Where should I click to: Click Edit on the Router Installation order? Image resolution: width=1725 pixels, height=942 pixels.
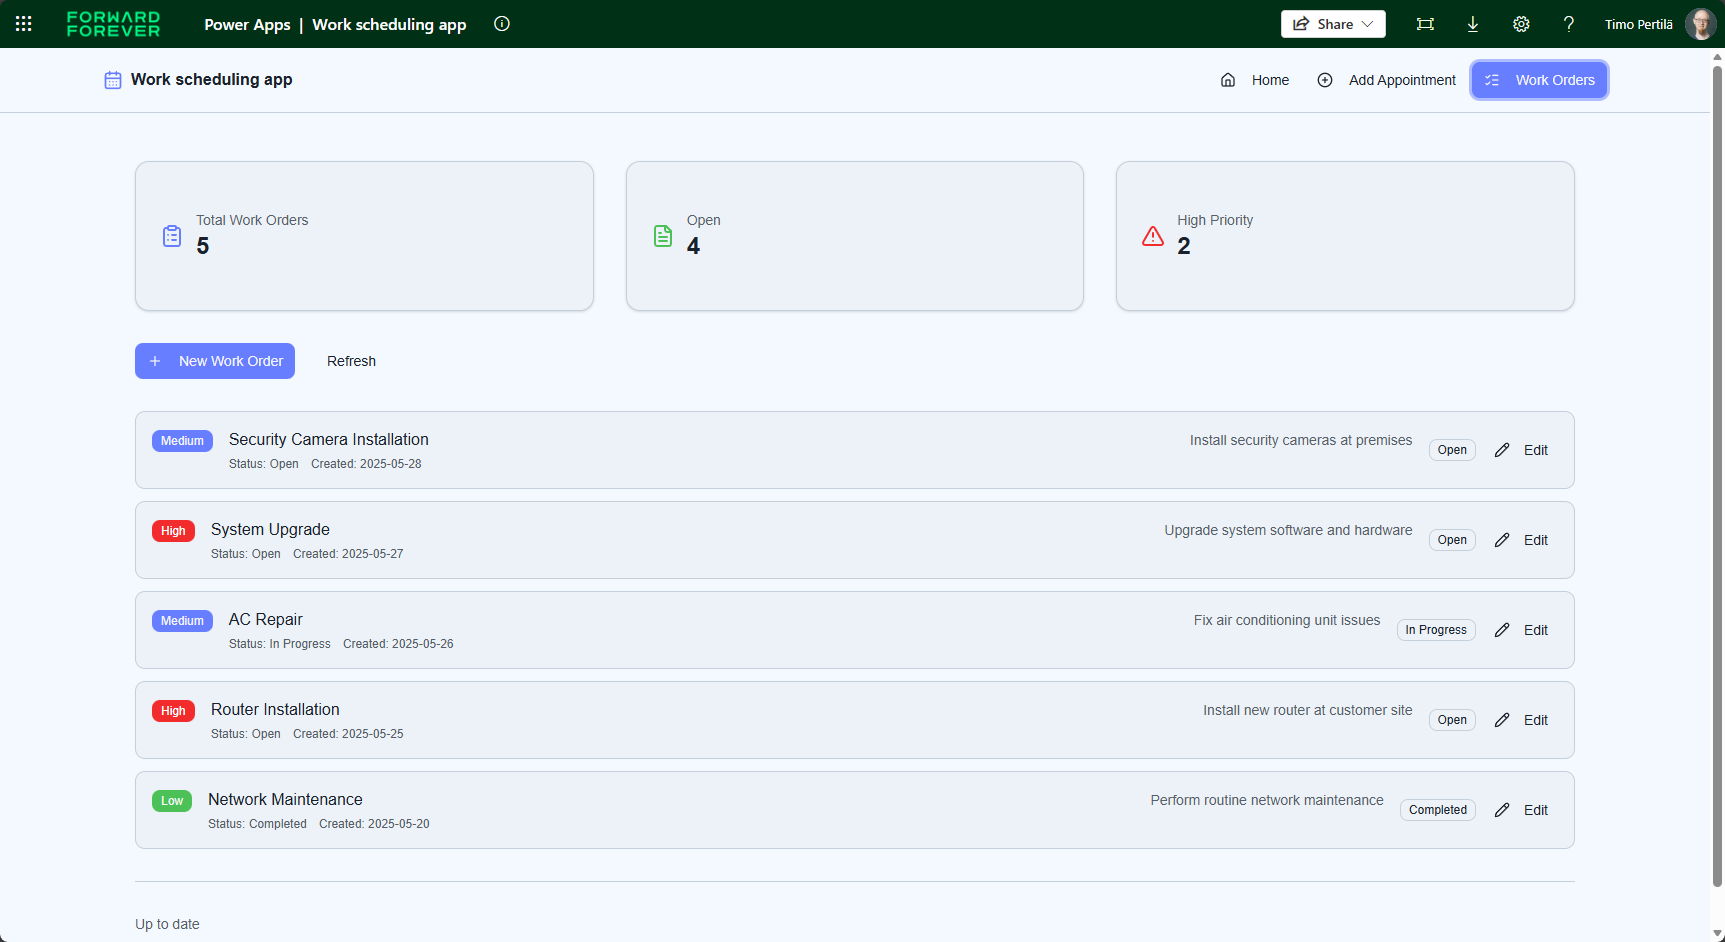pos(1535,720)
